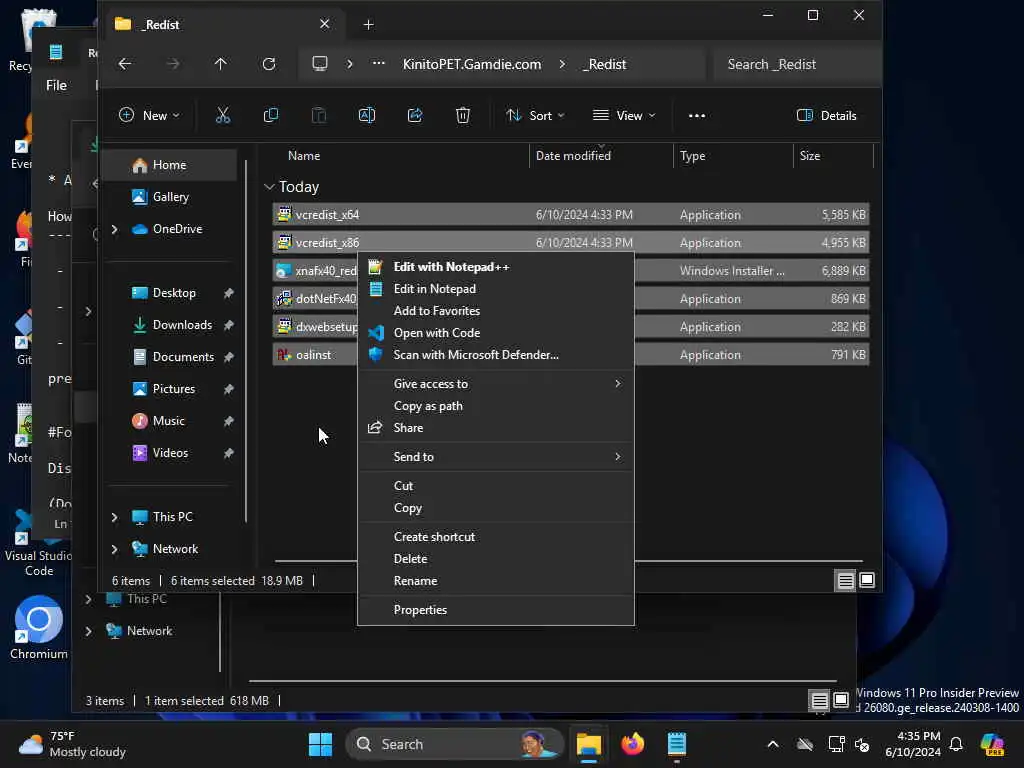Choose Edit with Notepad++ in context menu
This screenshot has width=1024, height=768.
(x=496, y=267)
